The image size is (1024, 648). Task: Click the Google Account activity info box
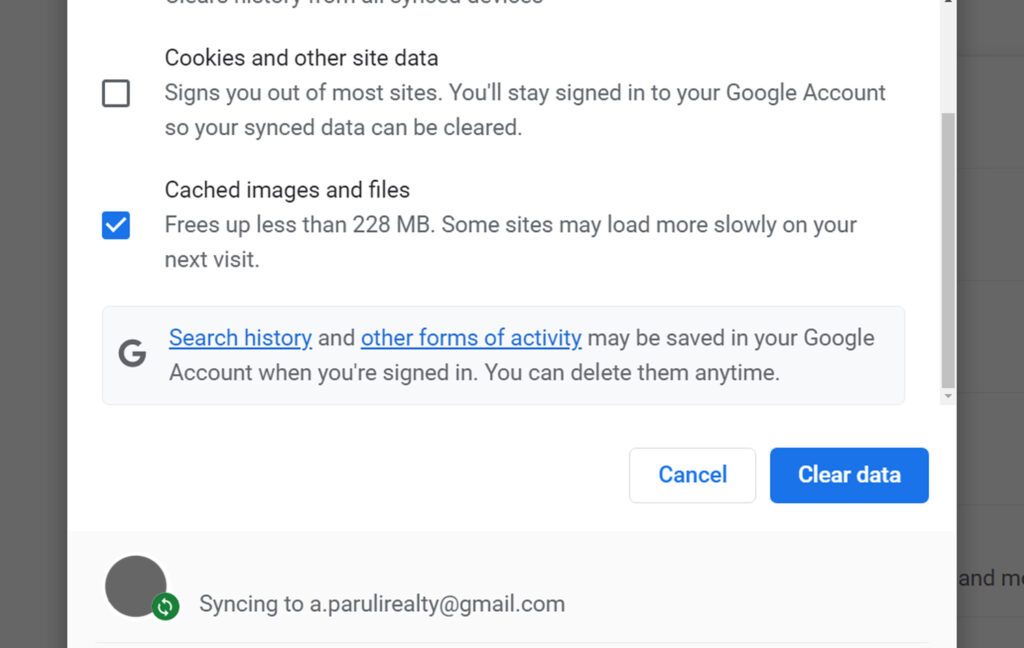[x=504, y=355]
